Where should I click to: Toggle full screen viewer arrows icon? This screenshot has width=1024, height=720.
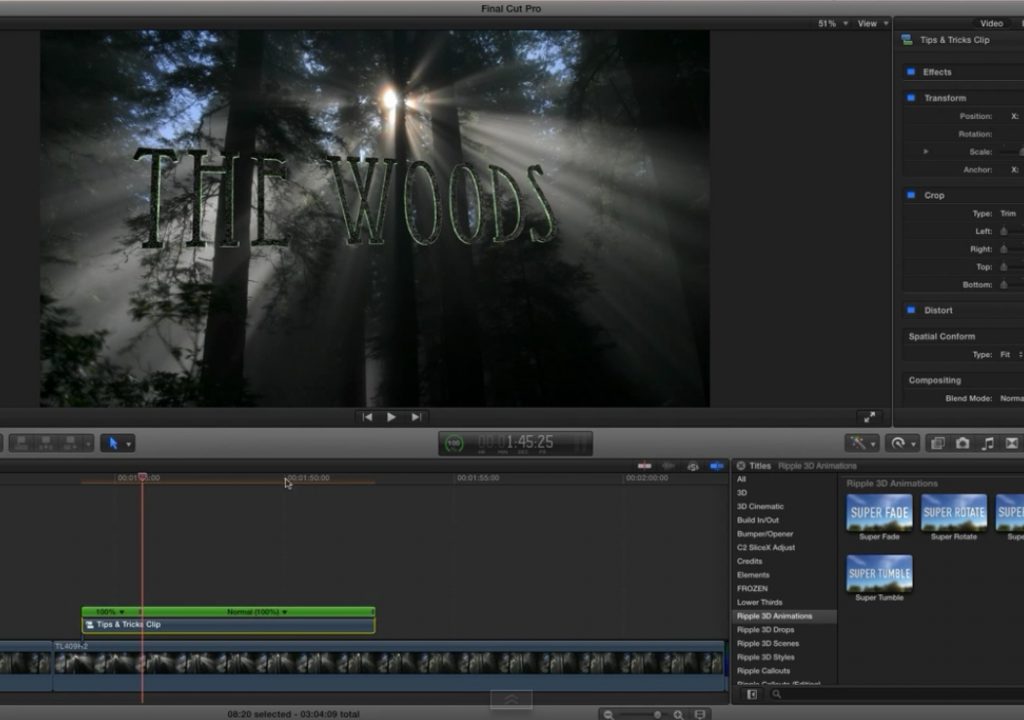pyautogui.click(x=869, y=417)
